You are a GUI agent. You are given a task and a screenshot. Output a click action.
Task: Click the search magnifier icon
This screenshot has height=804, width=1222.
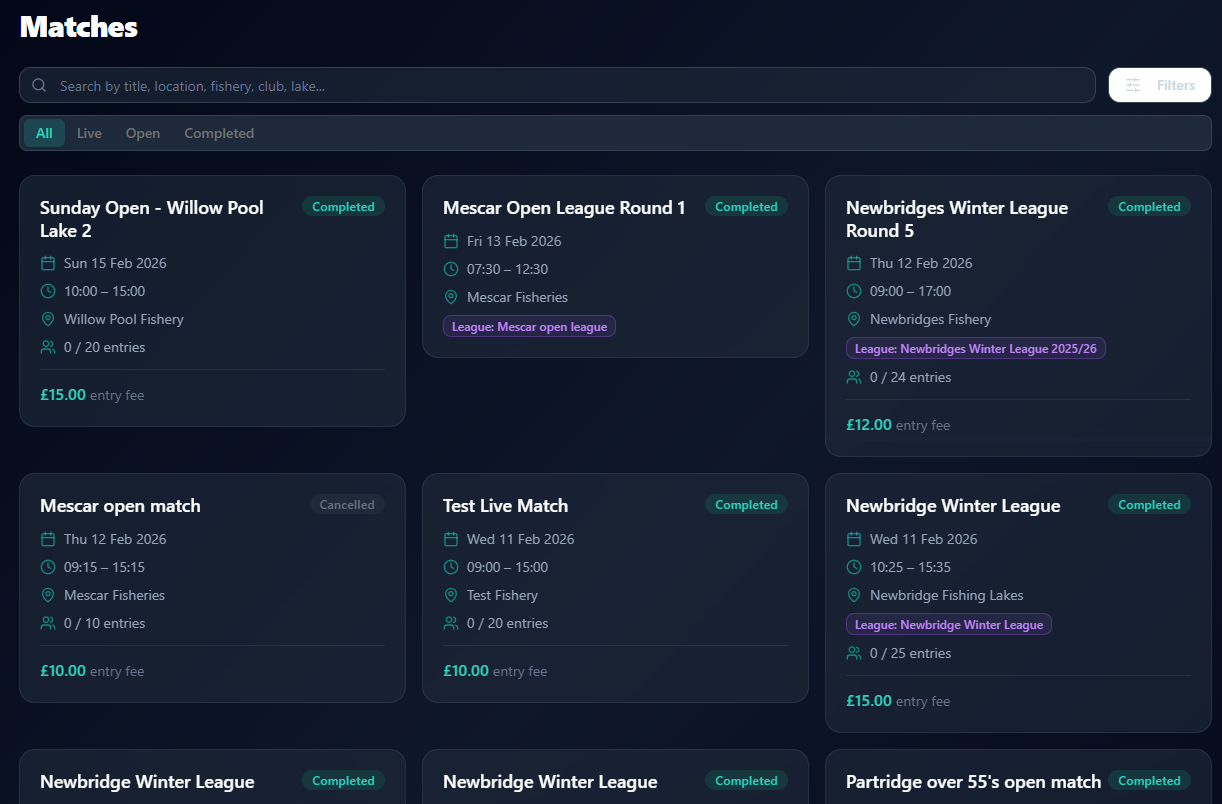[40, 86]
